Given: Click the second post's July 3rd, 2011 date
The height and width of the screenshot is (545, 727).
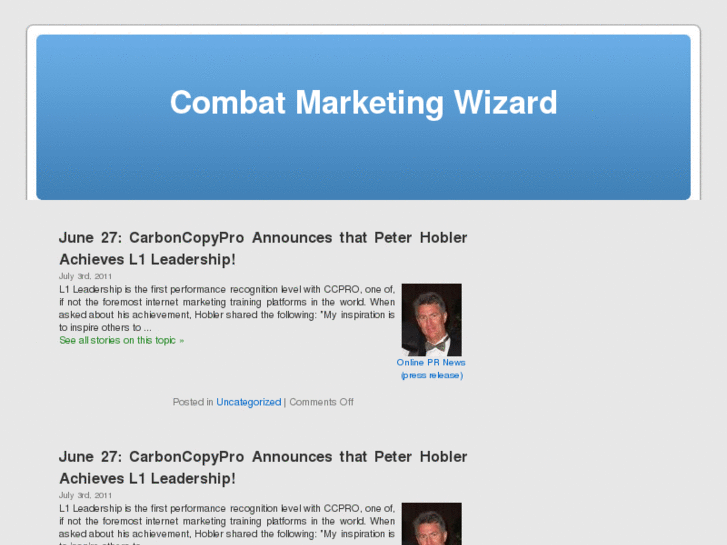Looking at the screenshot, I should click(x=85, y=495).
